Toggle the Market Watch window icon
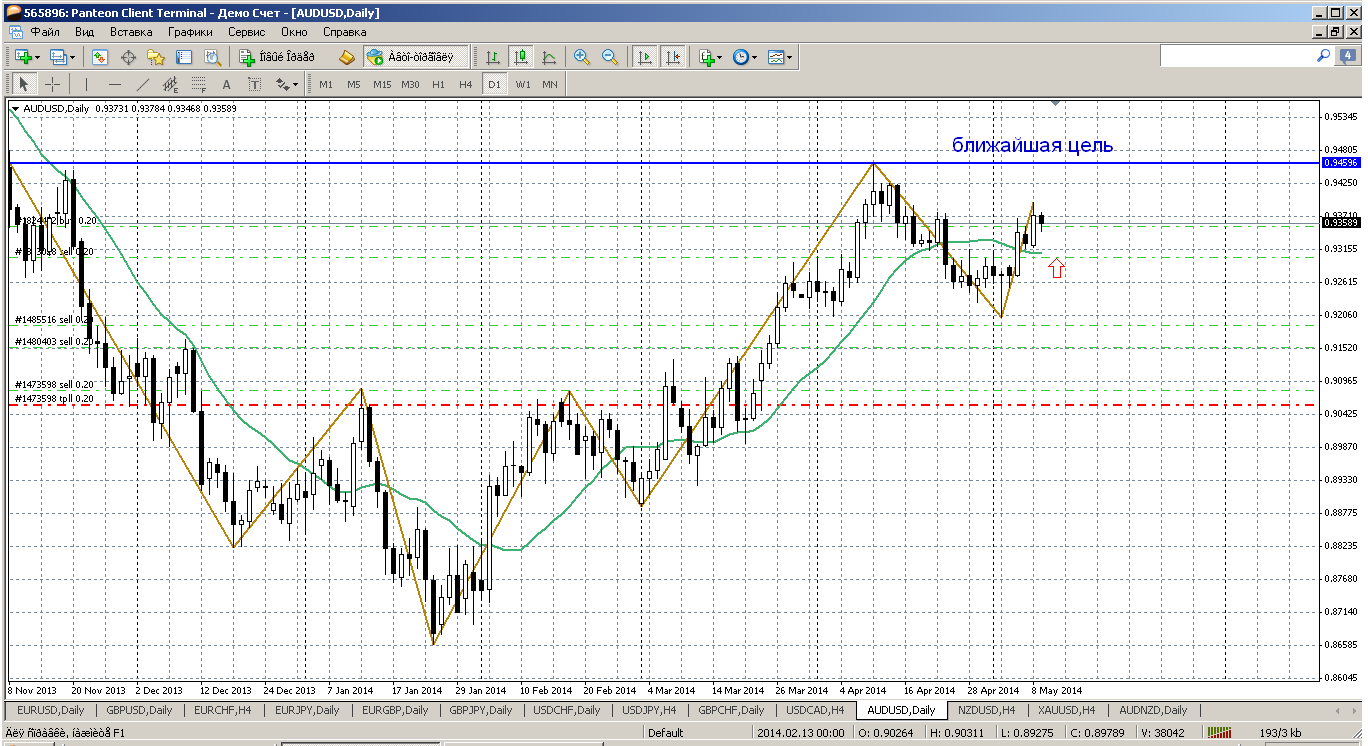1368x746 pixels. point(100,57)
